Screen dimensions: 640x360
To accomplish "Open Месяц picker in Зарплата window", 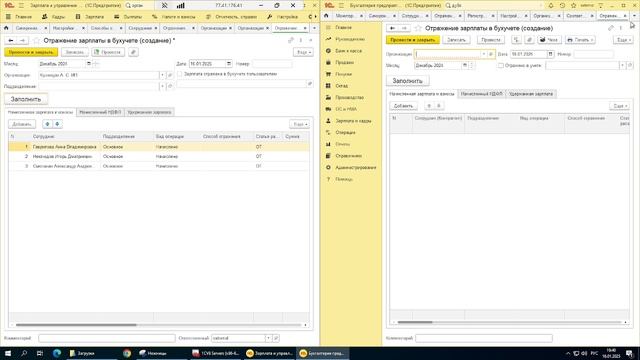I will tap(89, 64).
